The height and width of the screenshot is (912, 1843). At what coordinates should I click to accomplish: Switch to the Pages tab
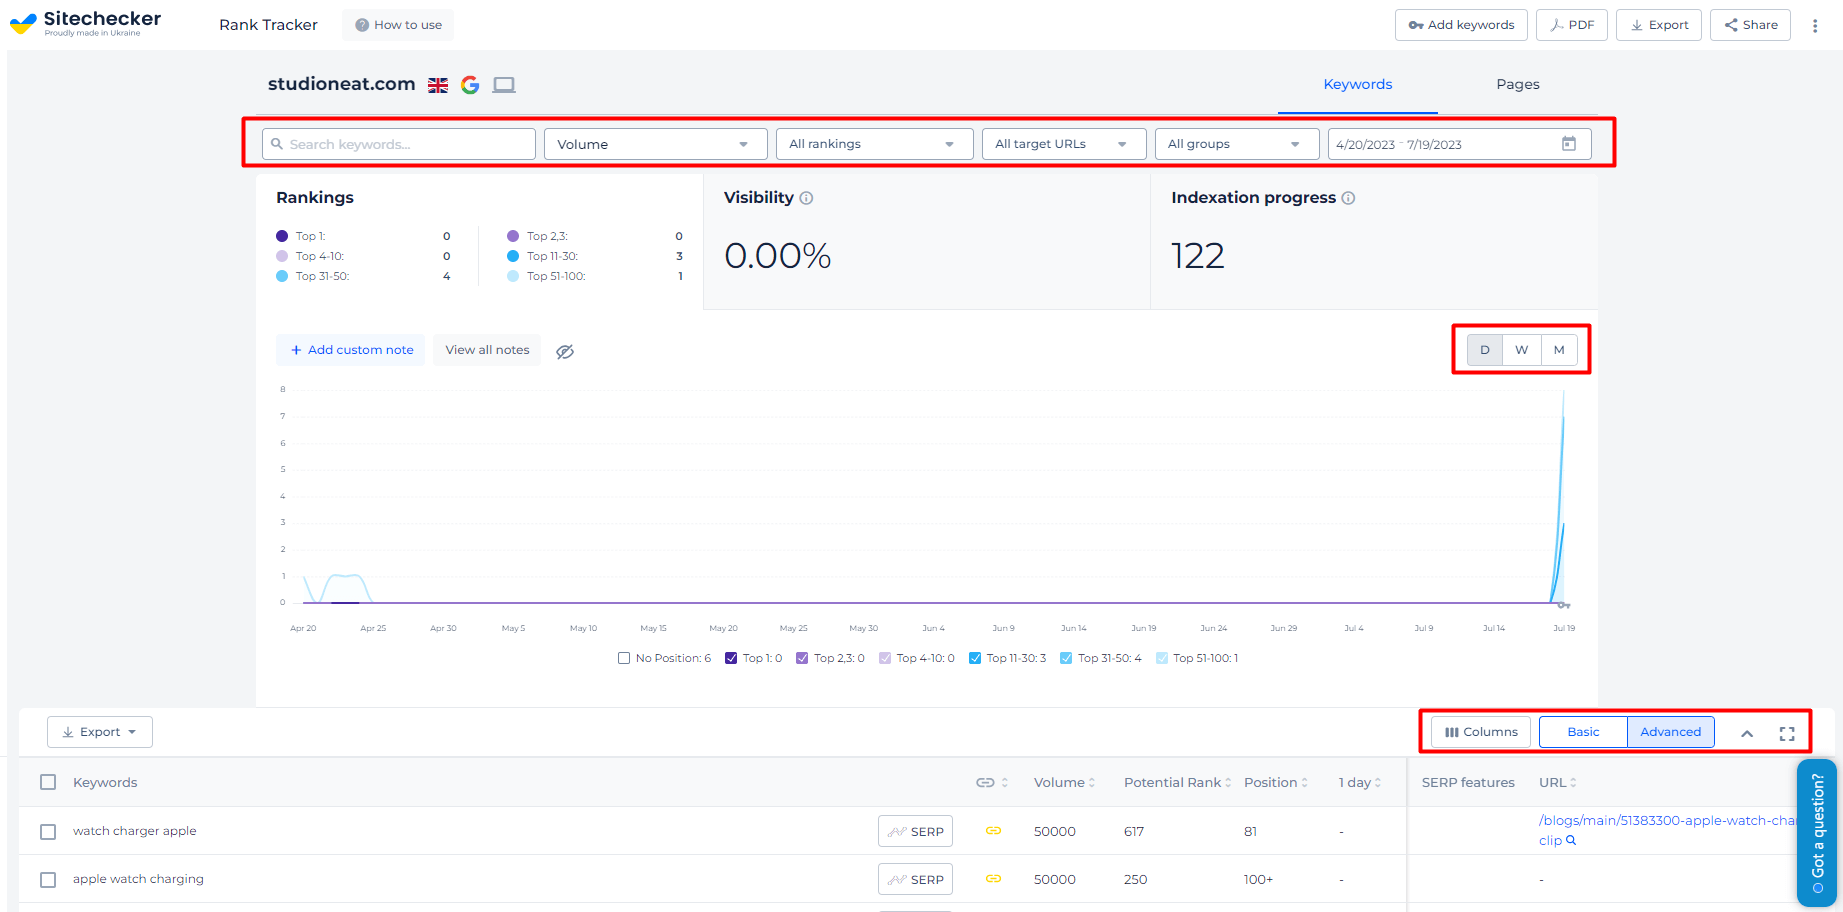pyautogui.click(x=1518, y=85)
